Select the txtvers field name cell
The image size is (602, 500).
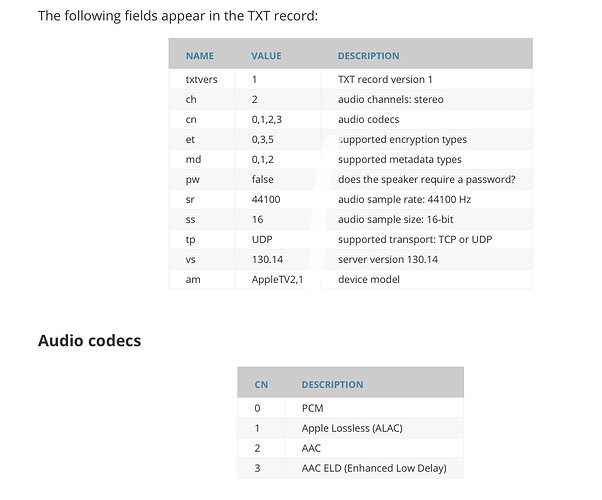pyautogui.click(x=200, y=79)
